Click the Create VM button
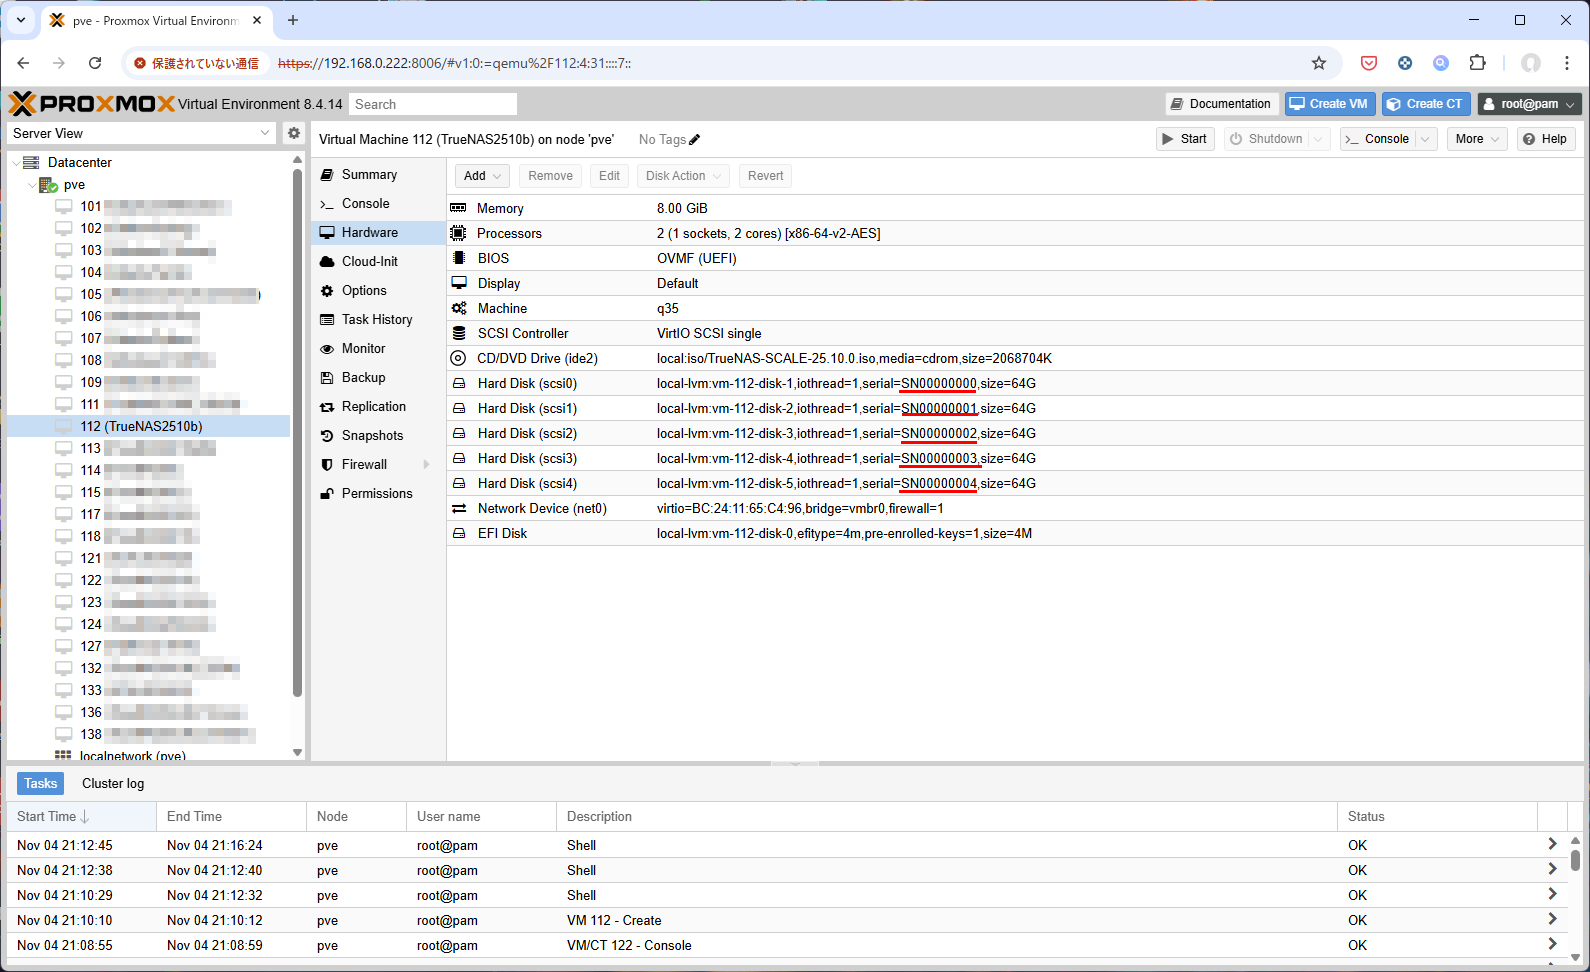This screenshot has height=972, width=1590. pyautogui.click(x=1329, y=104)
